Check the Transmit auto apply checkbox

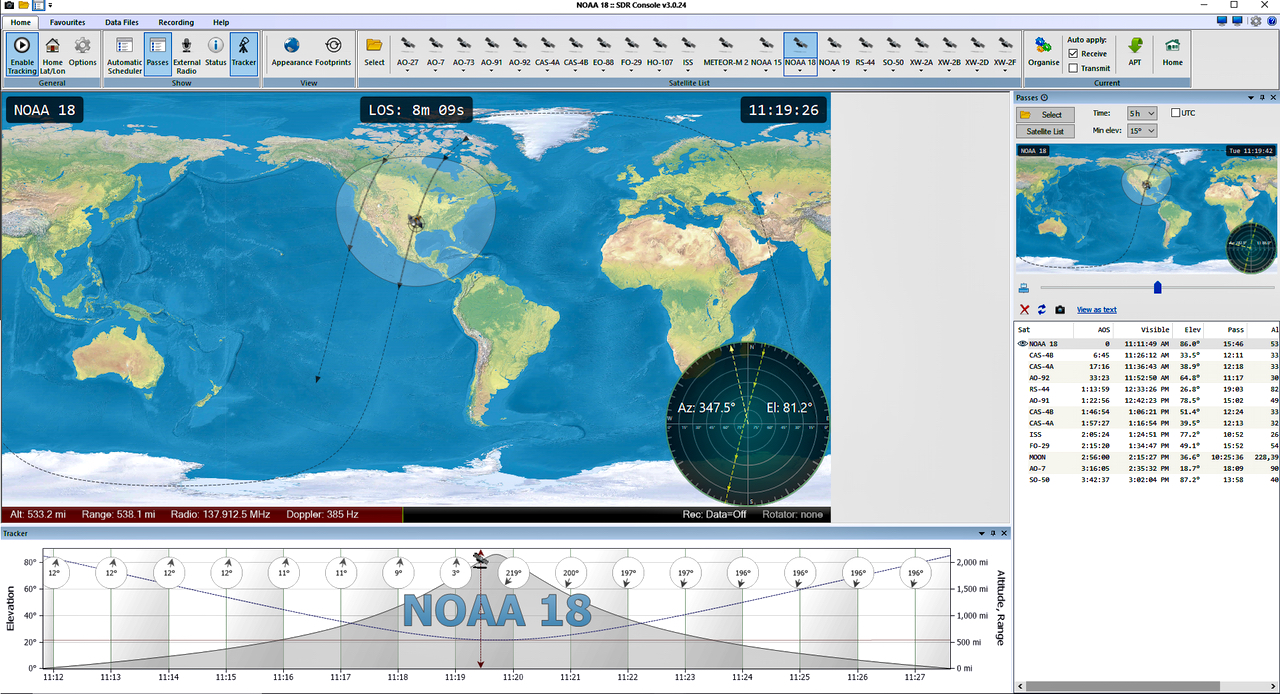tap(1073, 68)
